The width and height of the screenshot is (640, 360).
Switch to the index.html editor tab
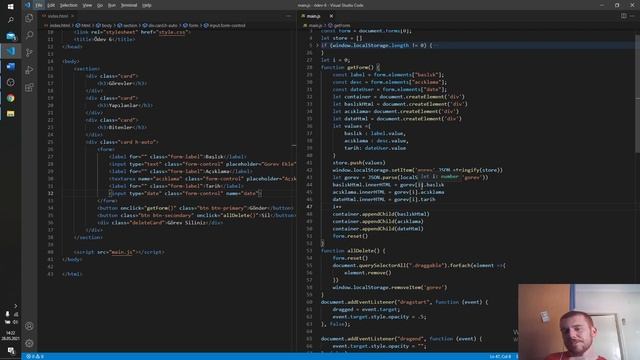click(x=58, y=16)
